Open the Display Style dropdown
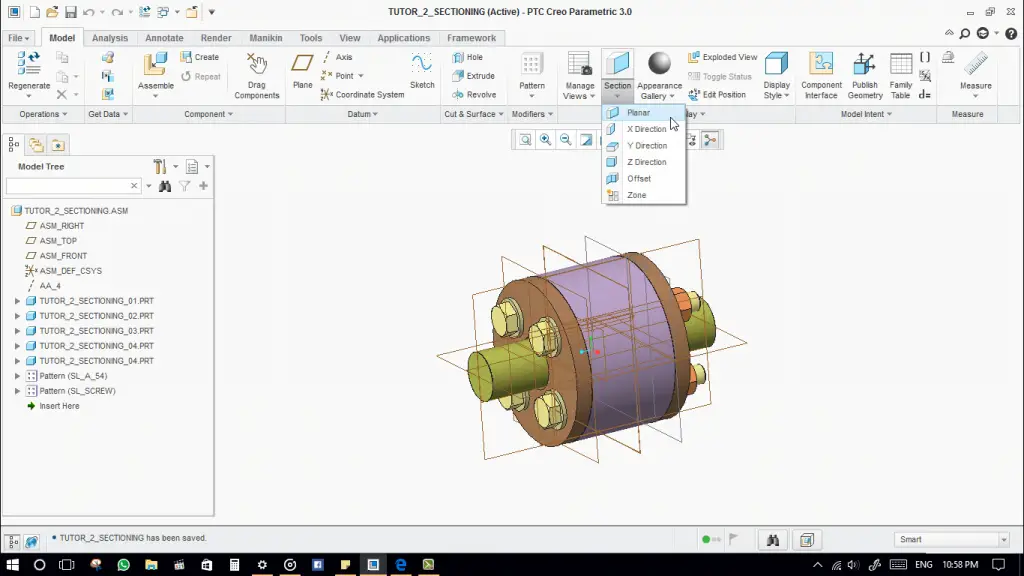Image resolution: width=1024 pixels, height=576 pixels. [x=776, y=96]
